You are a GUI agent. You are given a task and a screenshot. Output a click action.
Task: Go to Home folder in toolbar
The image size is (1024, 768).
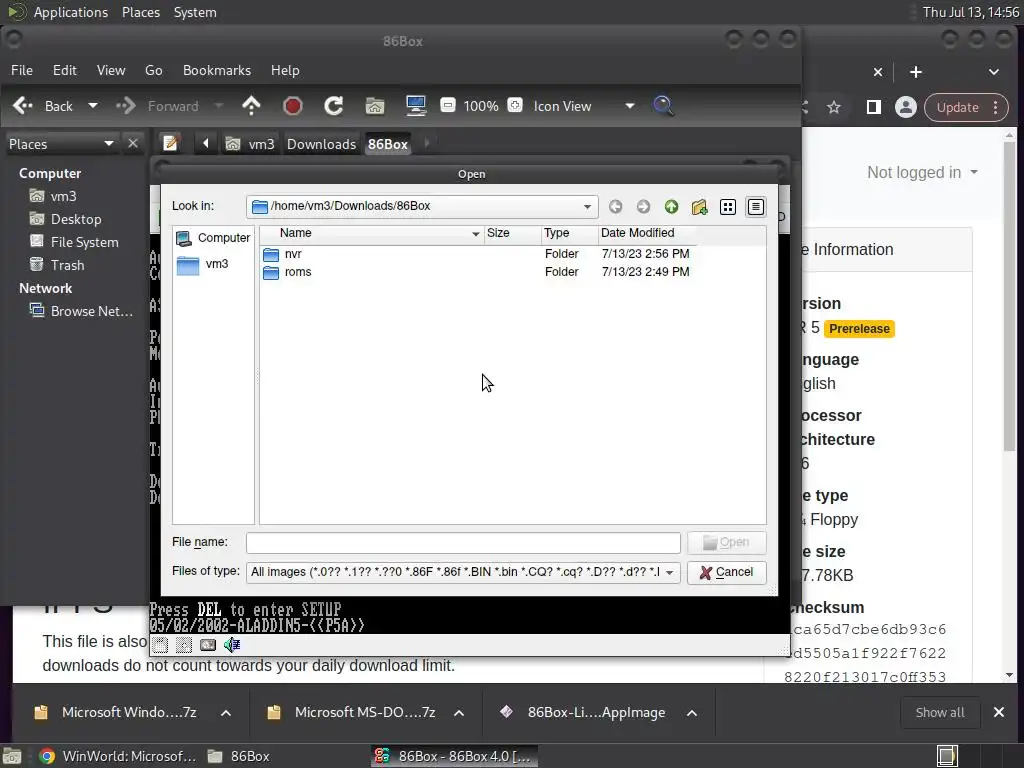coord(375,106)
